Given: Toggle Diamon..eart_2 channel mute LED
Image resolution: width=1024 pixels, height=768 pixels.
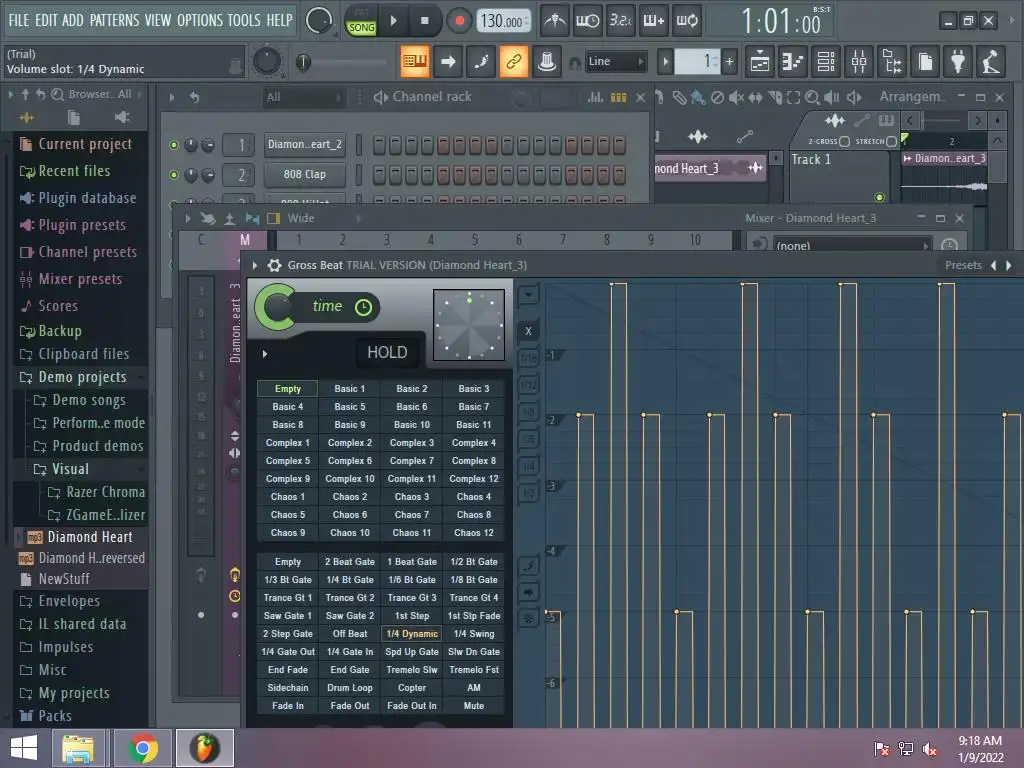Looking at the screenshot, I should (174, 145).
